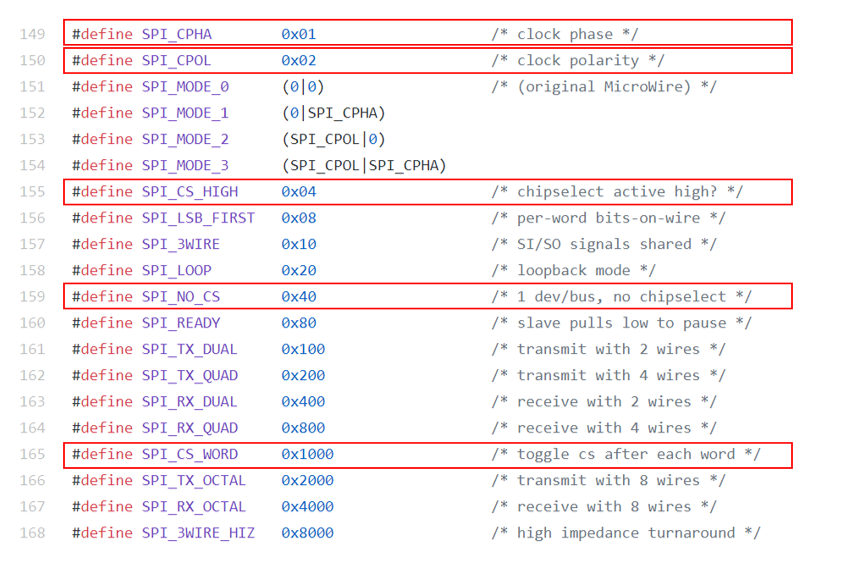Click the 'clock polarity' comment

(x=578, y=61)
